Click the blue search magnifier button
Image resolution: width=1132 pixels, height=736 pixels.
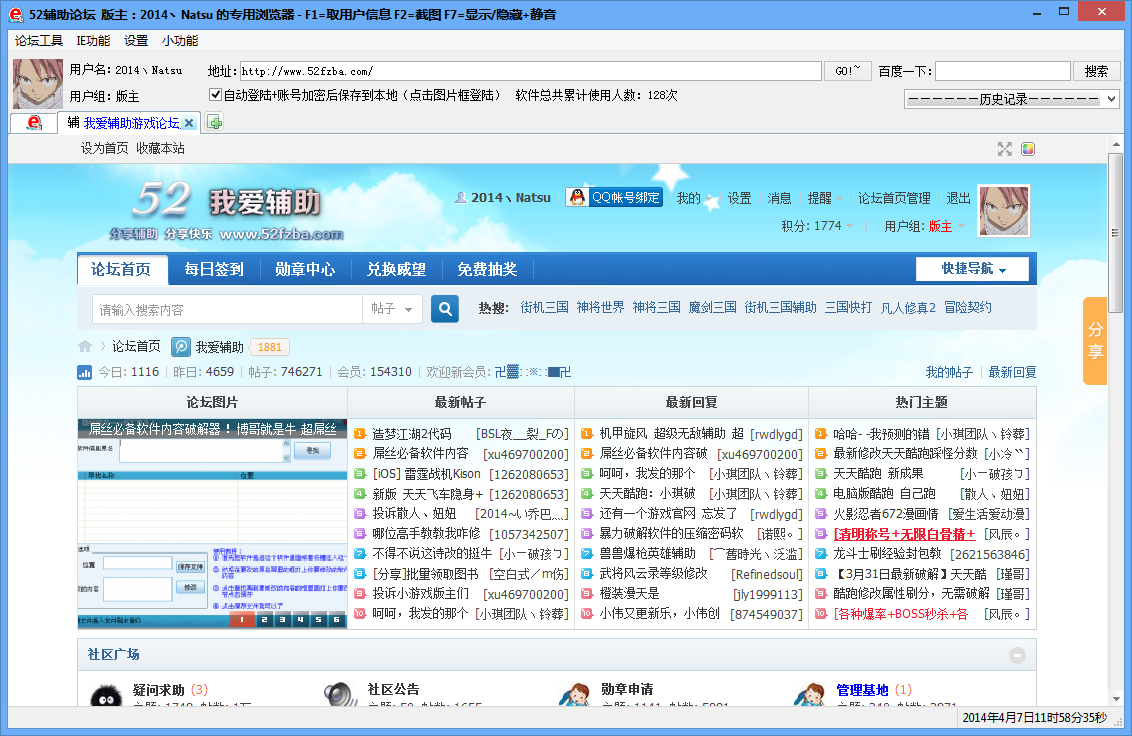445,309
